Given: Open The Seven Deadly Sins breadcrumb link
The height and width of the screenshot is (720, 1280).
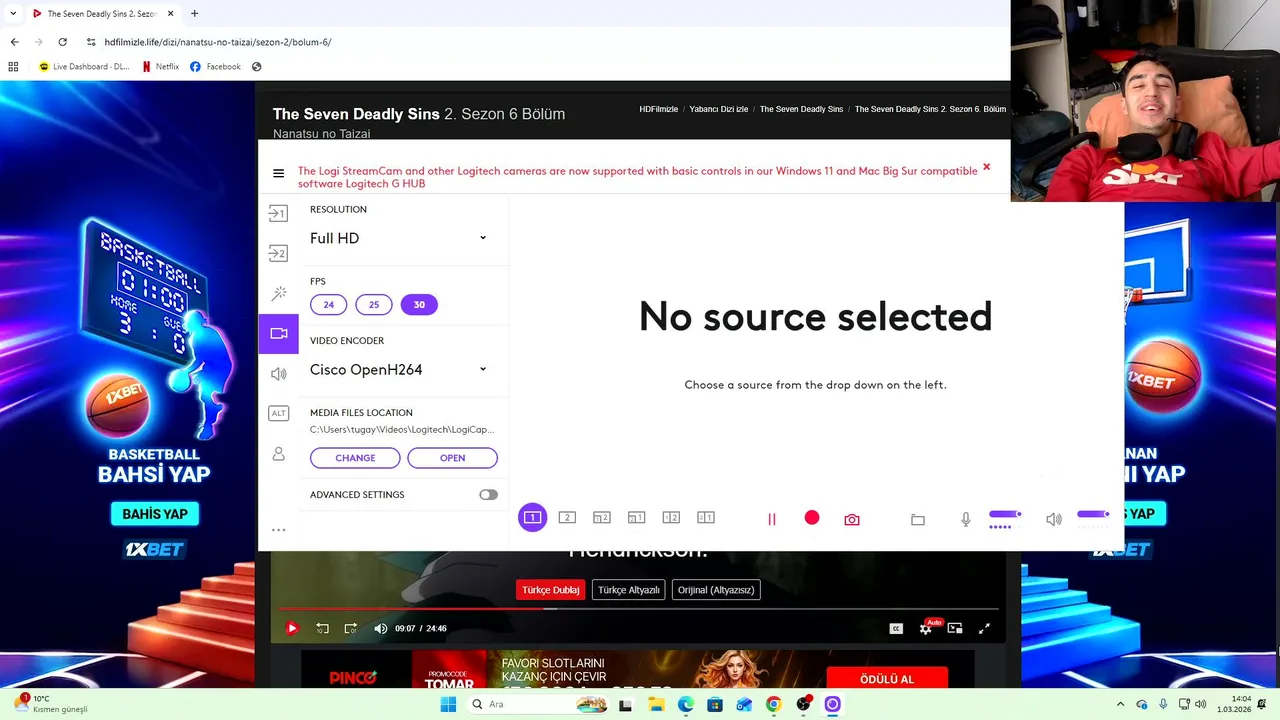Looking at the screenshot, I should [801, 109].
